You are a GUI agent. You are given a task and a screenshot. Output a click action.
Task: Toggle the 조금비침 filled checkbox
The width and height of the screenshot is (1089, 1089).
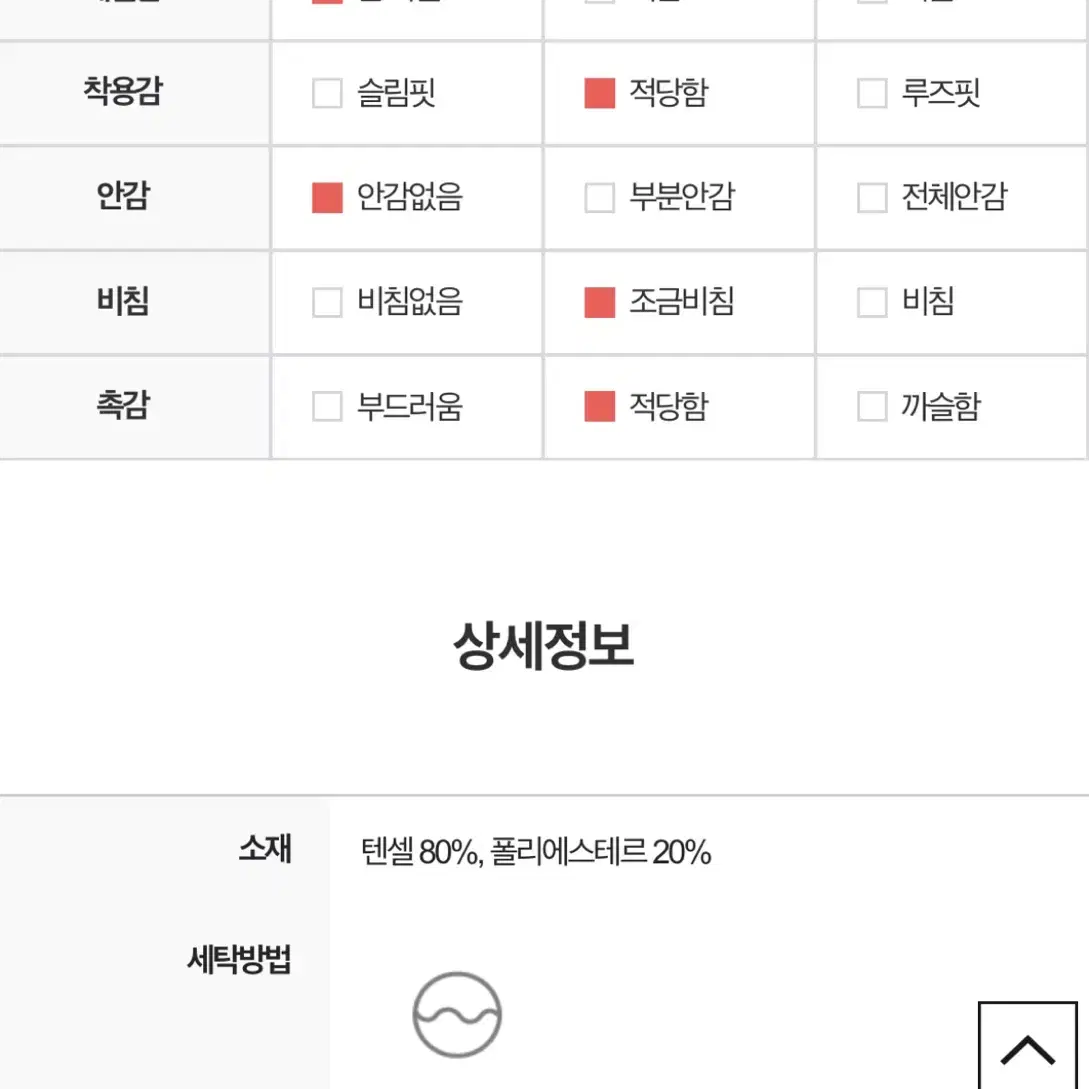click(599, 302)
